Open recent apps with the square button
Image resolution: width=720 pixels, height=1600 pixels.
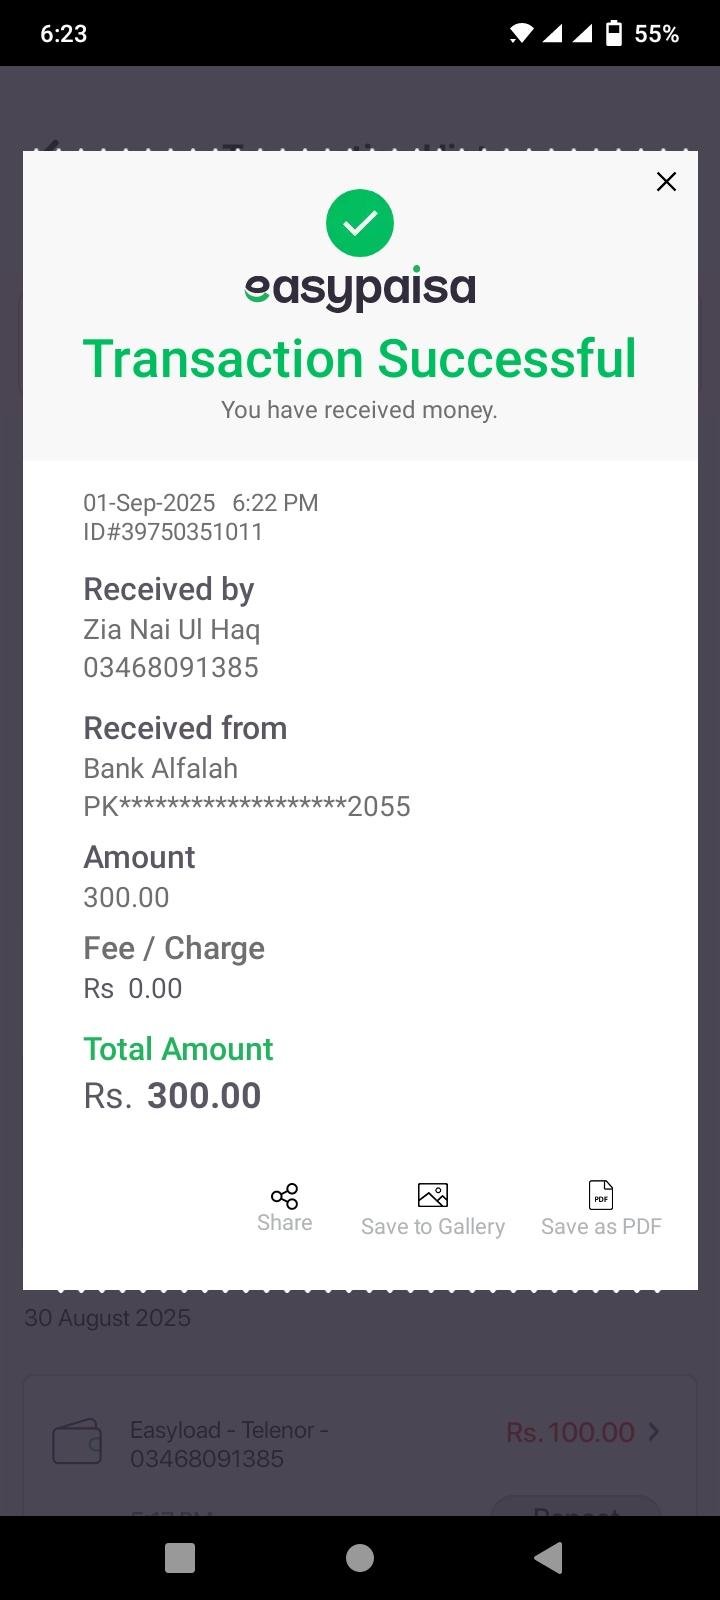[x=180, y=1557]
